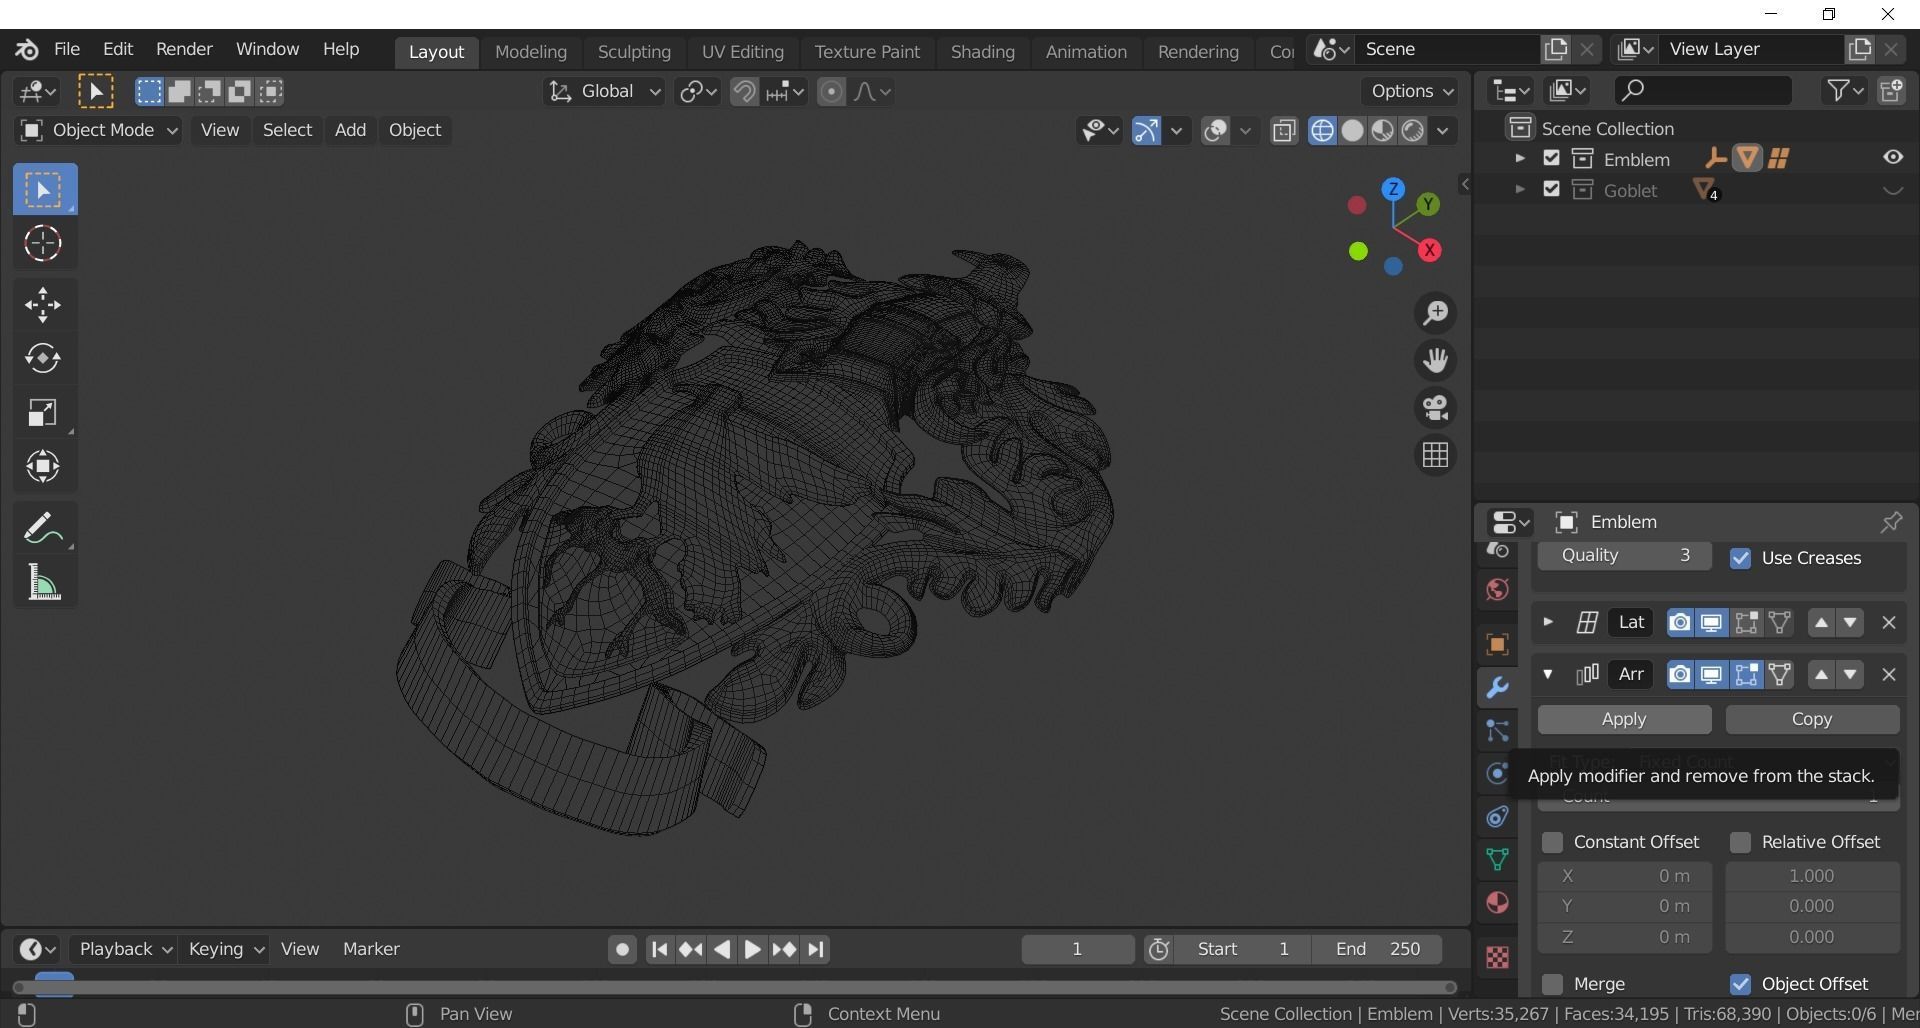This screenshot has width=1920, height=1028.
Task: Remove the Arr array modifier
Action: 1888,675
